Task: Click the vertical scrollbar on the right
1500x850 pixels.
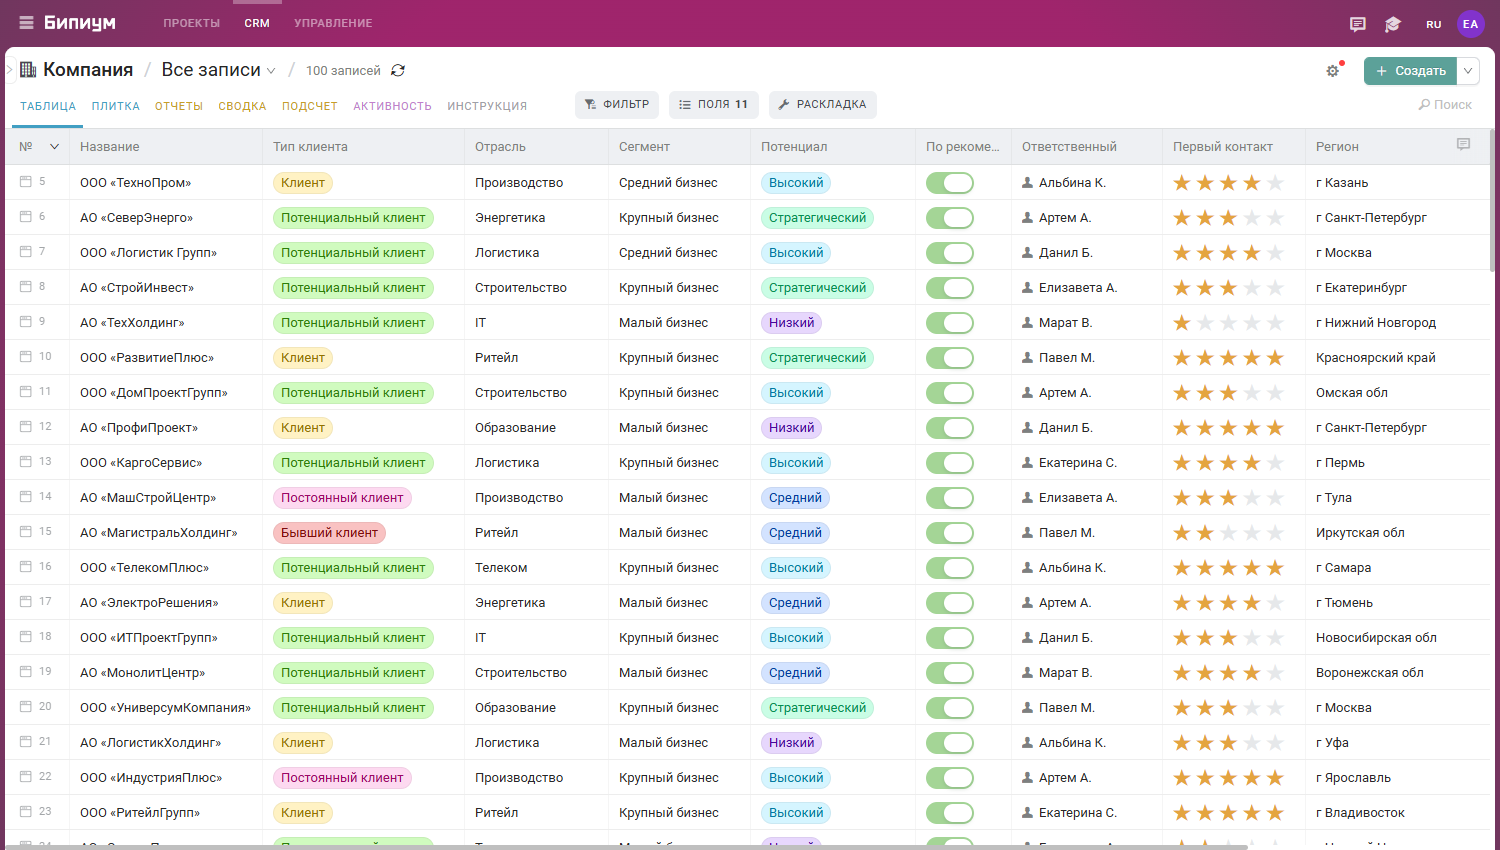Action: [1493, 200]
